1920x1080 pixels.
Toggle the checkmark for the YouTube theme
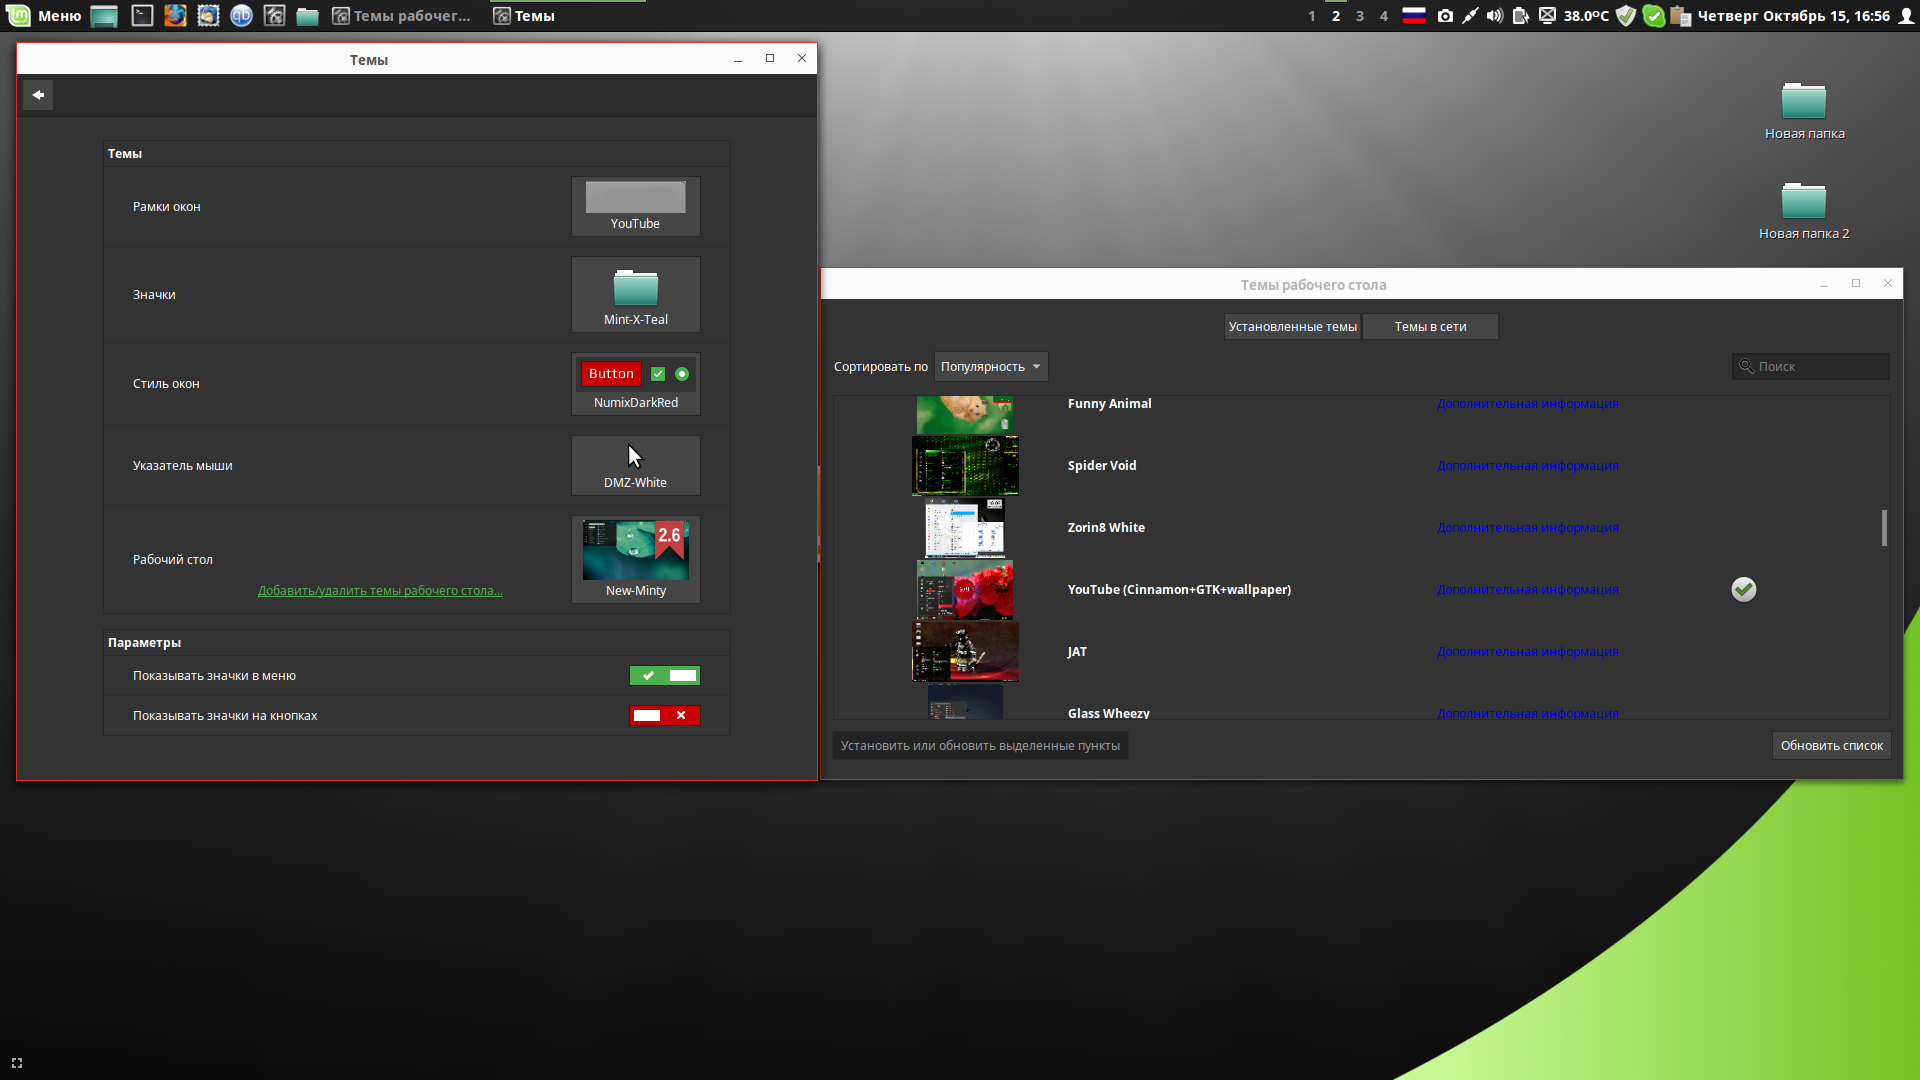pos(1743,590)
